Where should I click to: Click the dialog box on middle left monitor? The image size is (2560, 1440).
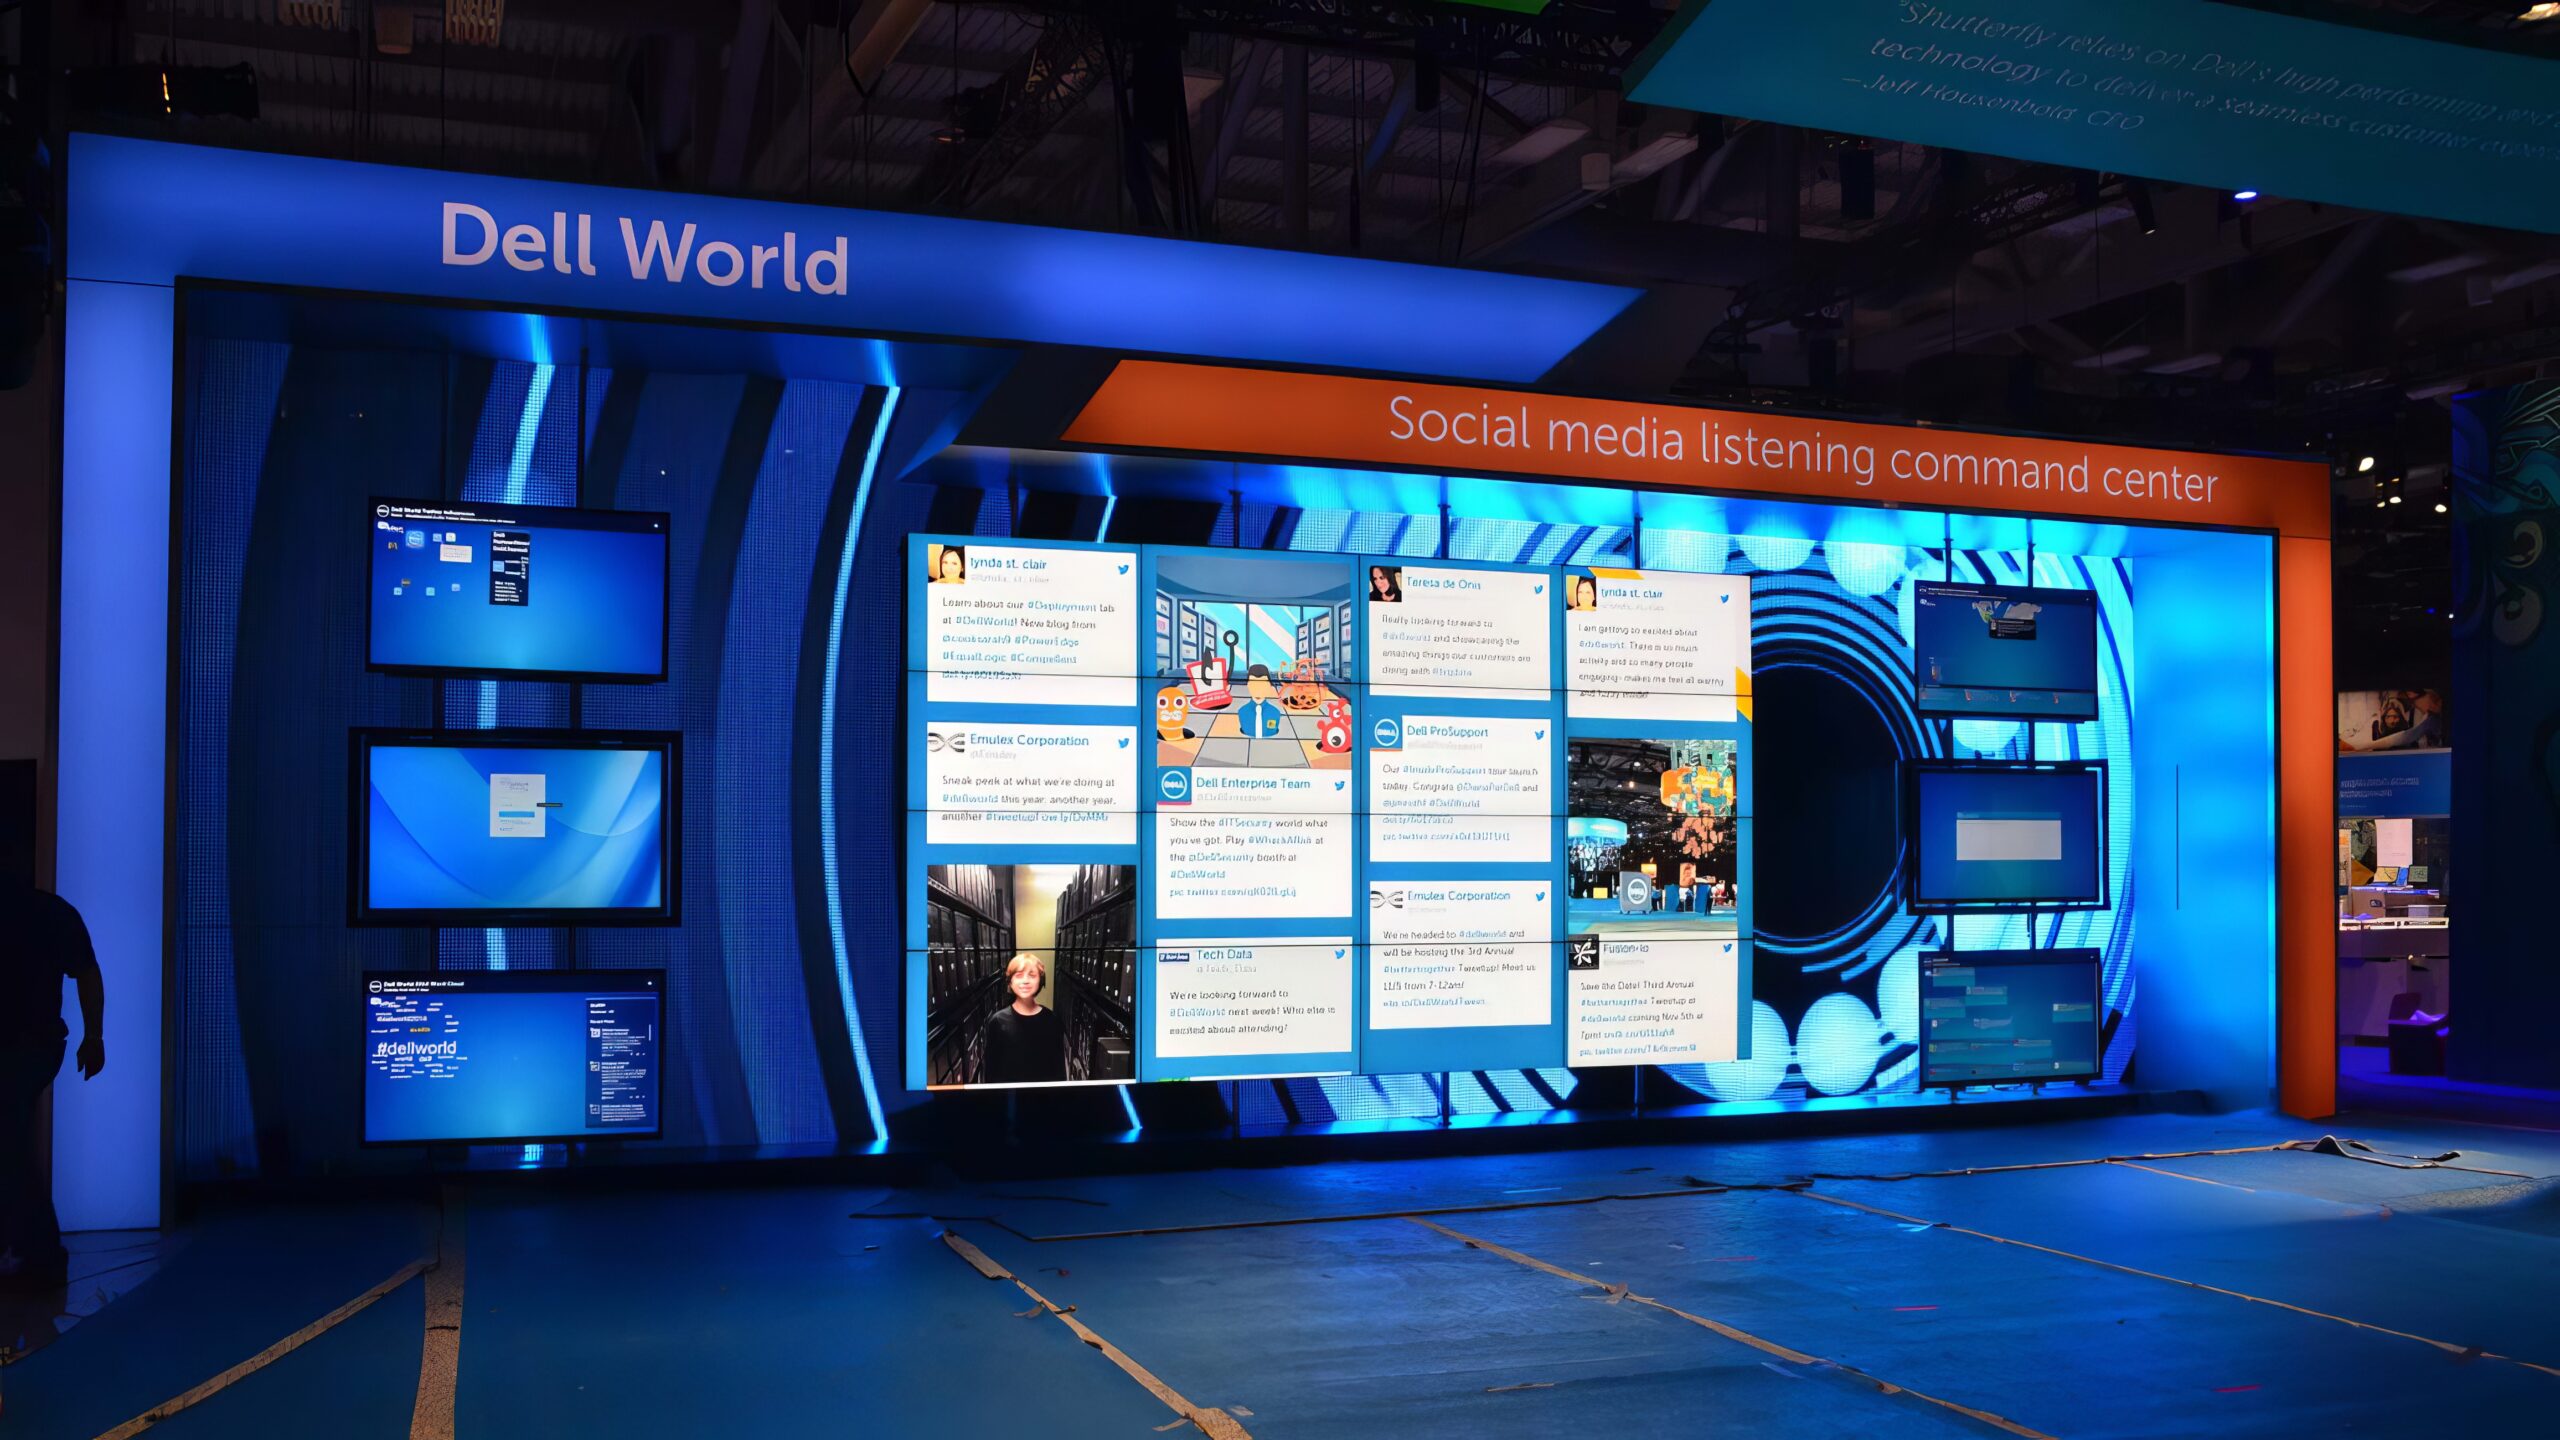(518, 805)
